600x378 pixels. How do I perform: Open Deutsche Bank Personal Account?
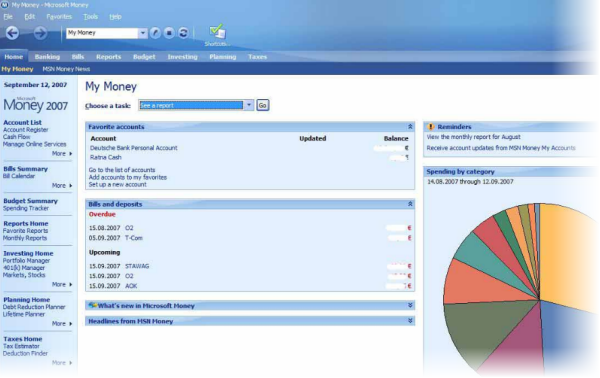coord(134,148)
